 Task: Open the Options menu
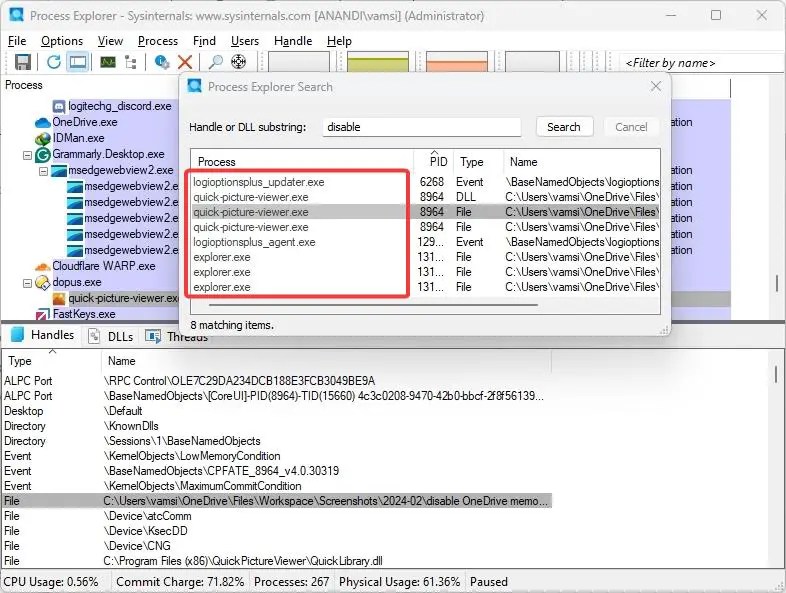pyautogui.click(x=62, y=41)
